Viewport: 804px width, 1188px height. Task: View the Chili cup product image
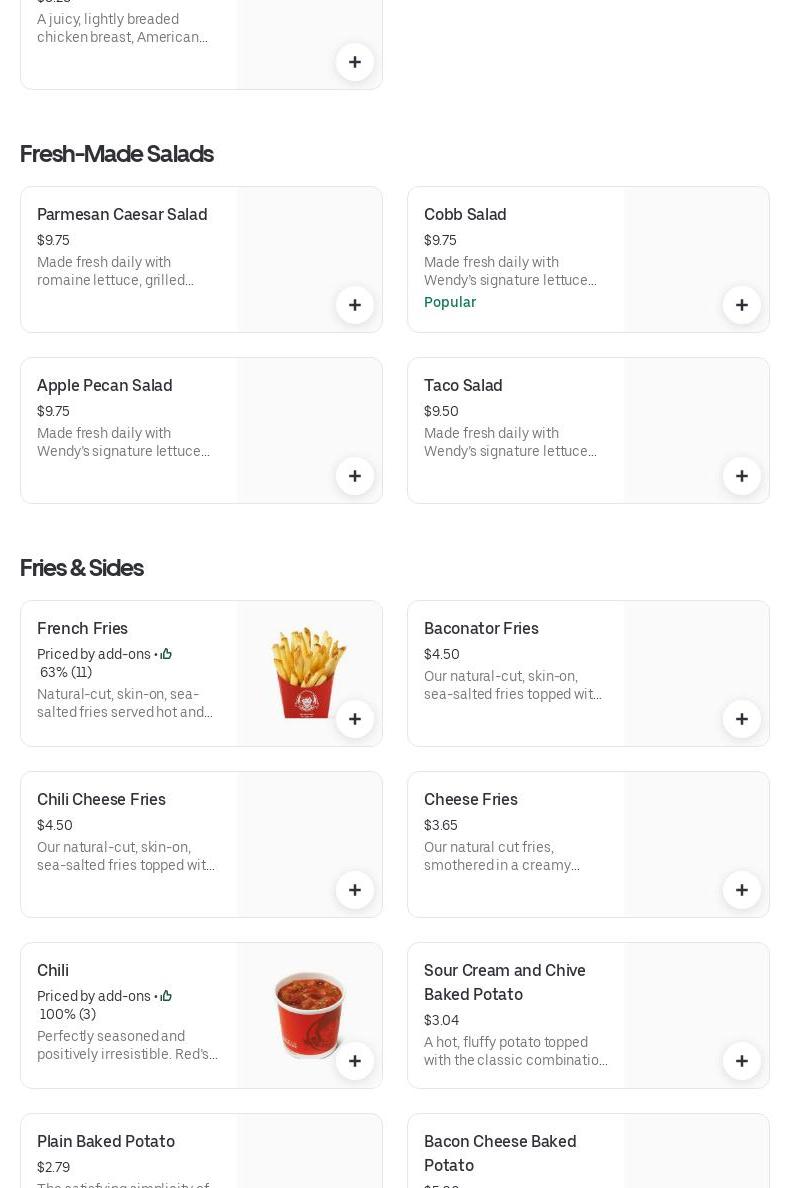click(x=308, y=1012)
